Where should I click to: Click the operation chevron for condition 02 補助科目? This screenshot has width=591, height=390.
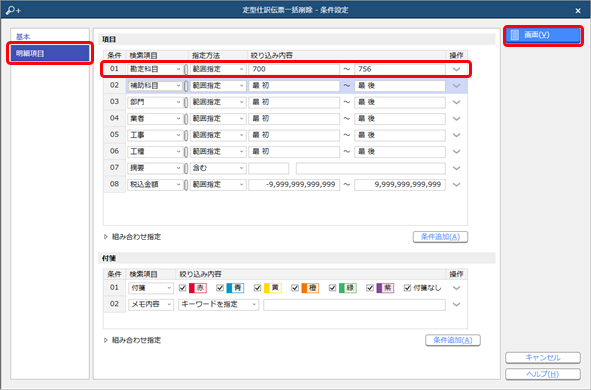[x=456, y=86]
